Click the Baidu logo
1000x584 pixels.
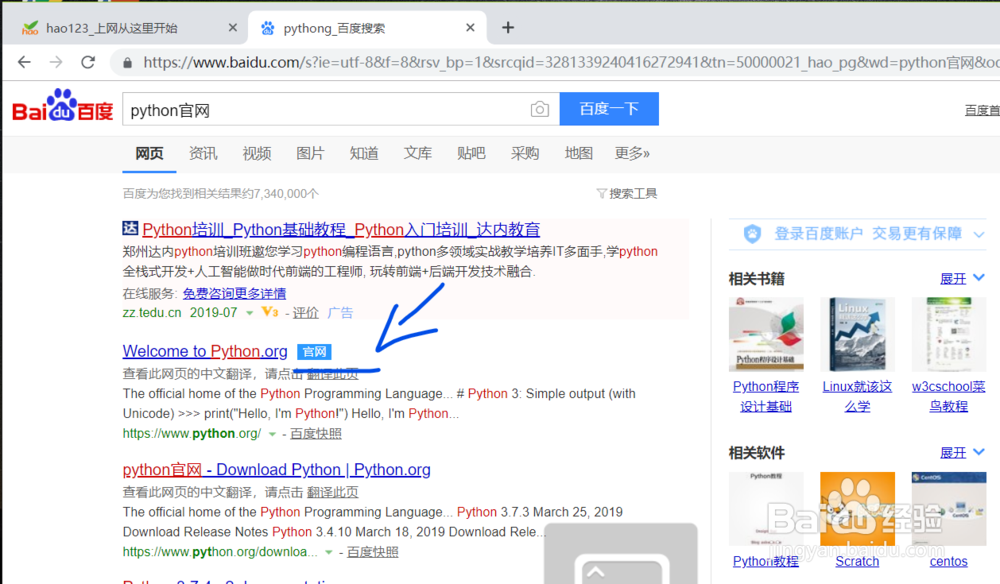[62, 105]
